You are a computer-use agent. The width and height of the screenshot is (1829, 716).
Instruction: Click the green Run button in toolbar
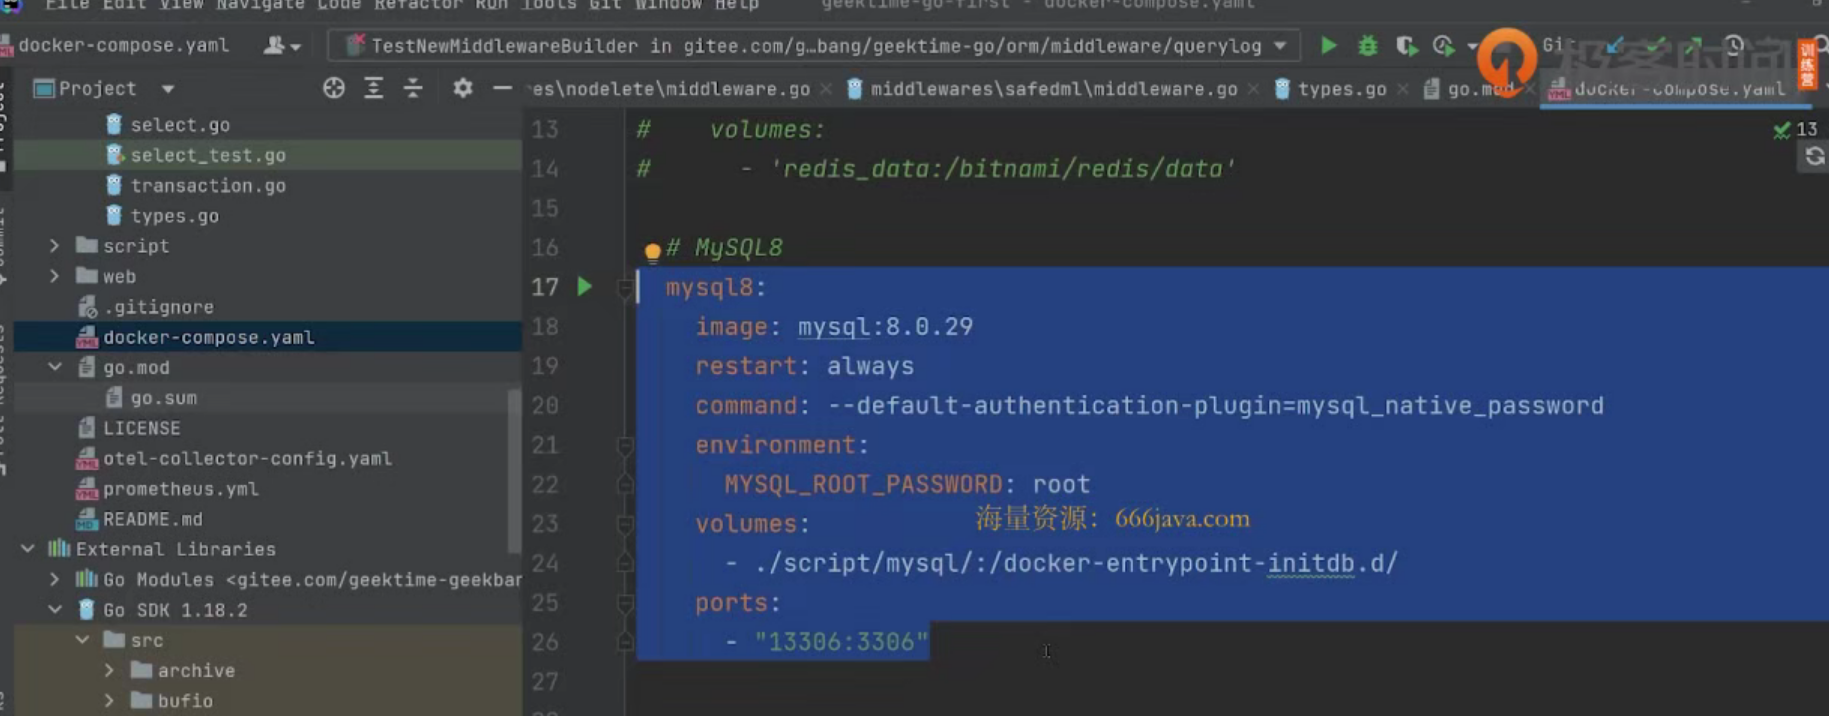click(x=1328, y=46)
